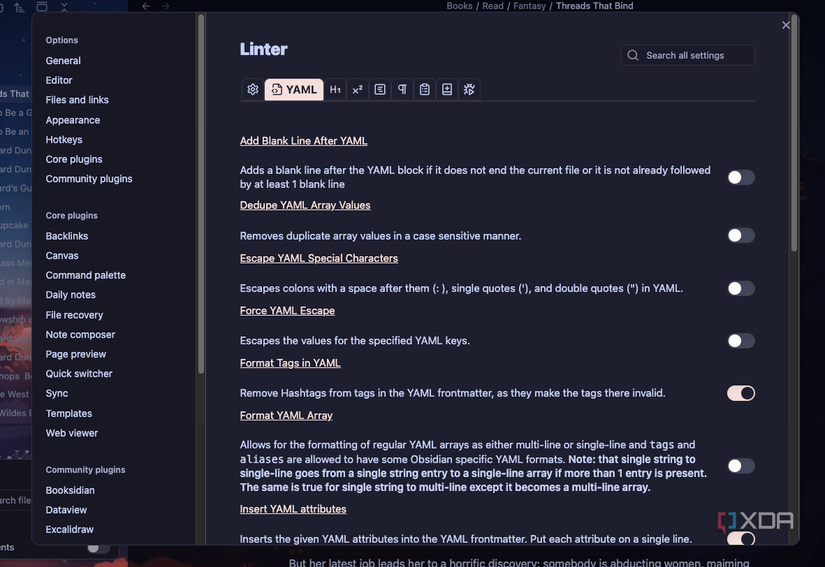Image resolution: width=825 pixels, height=567 pixels.
Task: Enable Escape YAML Special Characters toggle
Action: [x=741, y=288]
